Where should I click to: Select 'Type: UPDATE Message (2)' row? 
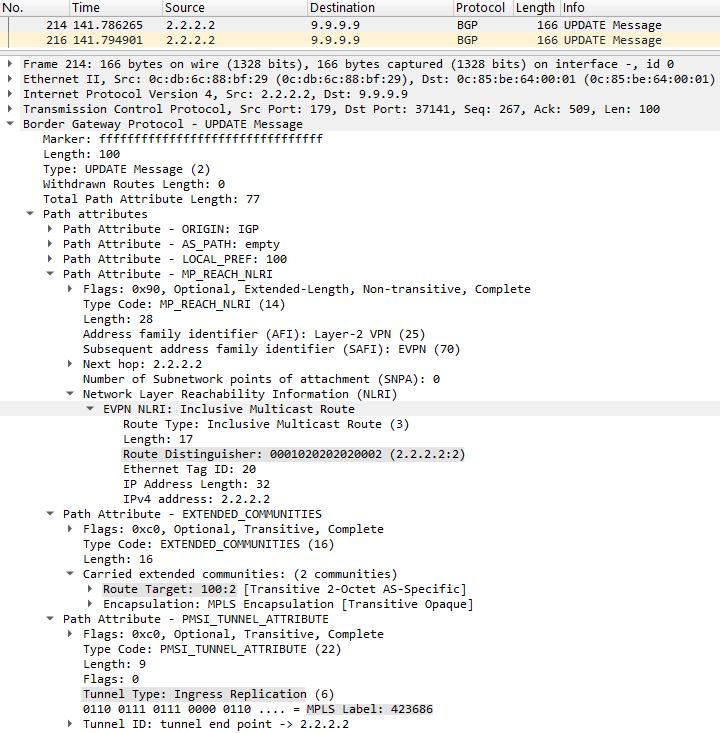pos(127,169)
